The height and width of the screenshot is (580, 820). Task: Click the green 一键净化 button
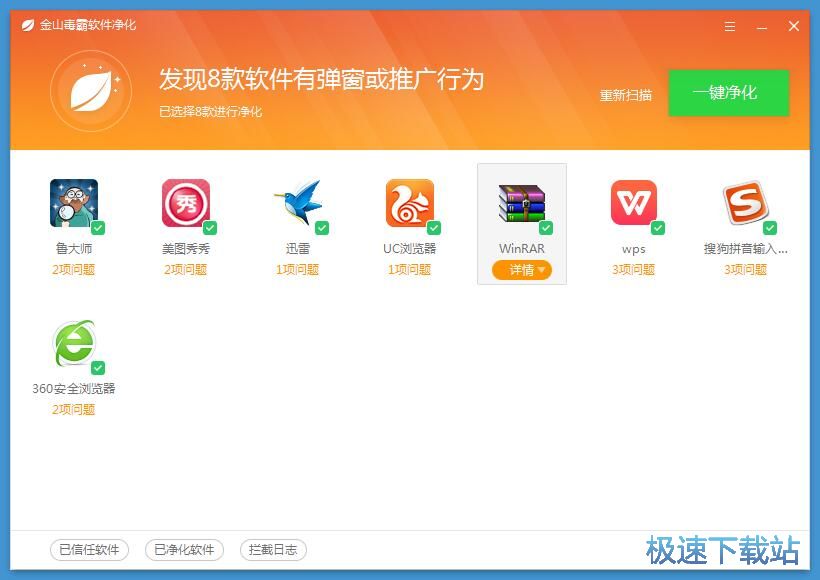tap(728, 93)
